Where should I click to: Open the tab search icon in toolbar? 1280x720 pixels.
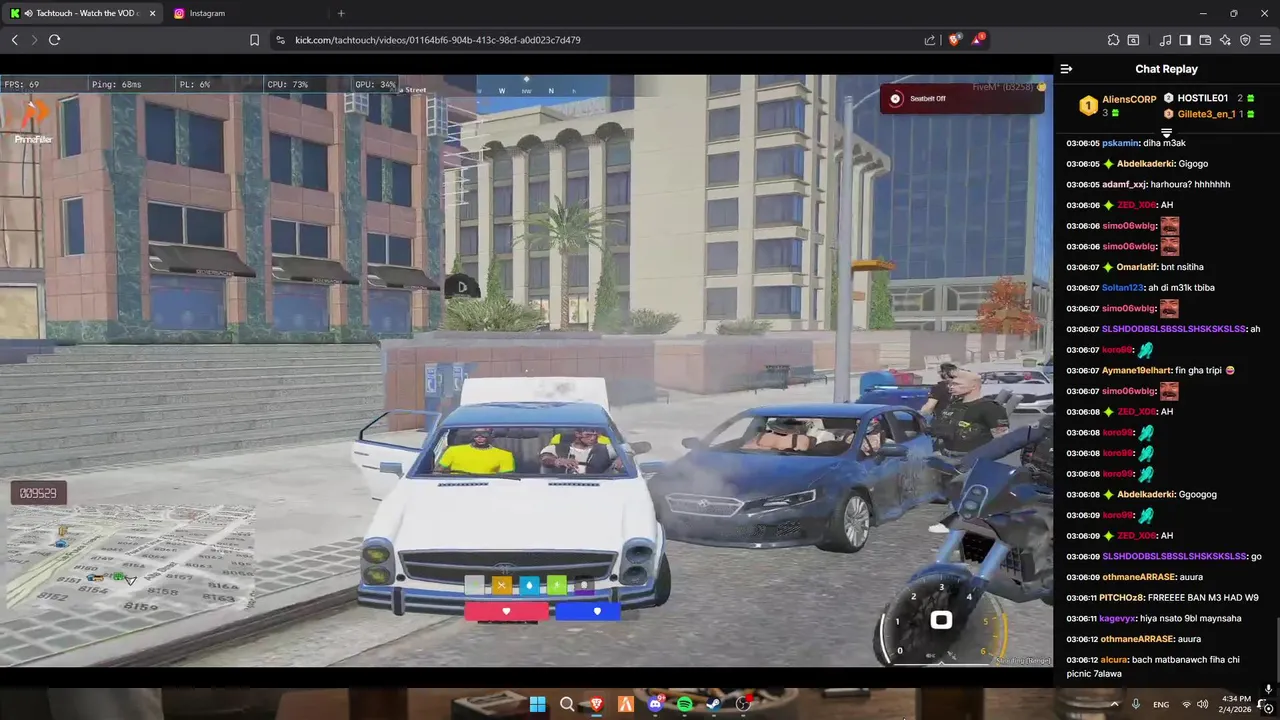(x=1133, y=40)
